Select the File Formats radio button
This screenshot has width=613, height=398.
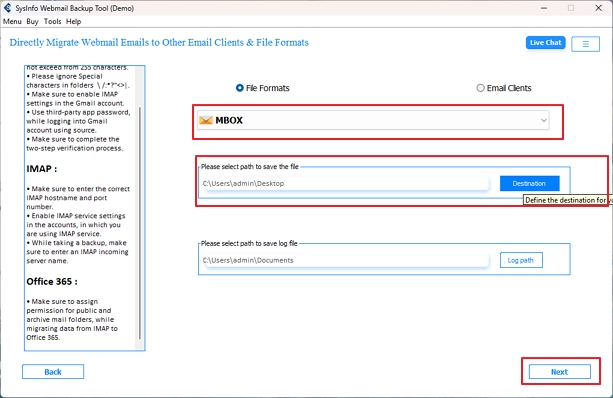click(x=240, y=88)
